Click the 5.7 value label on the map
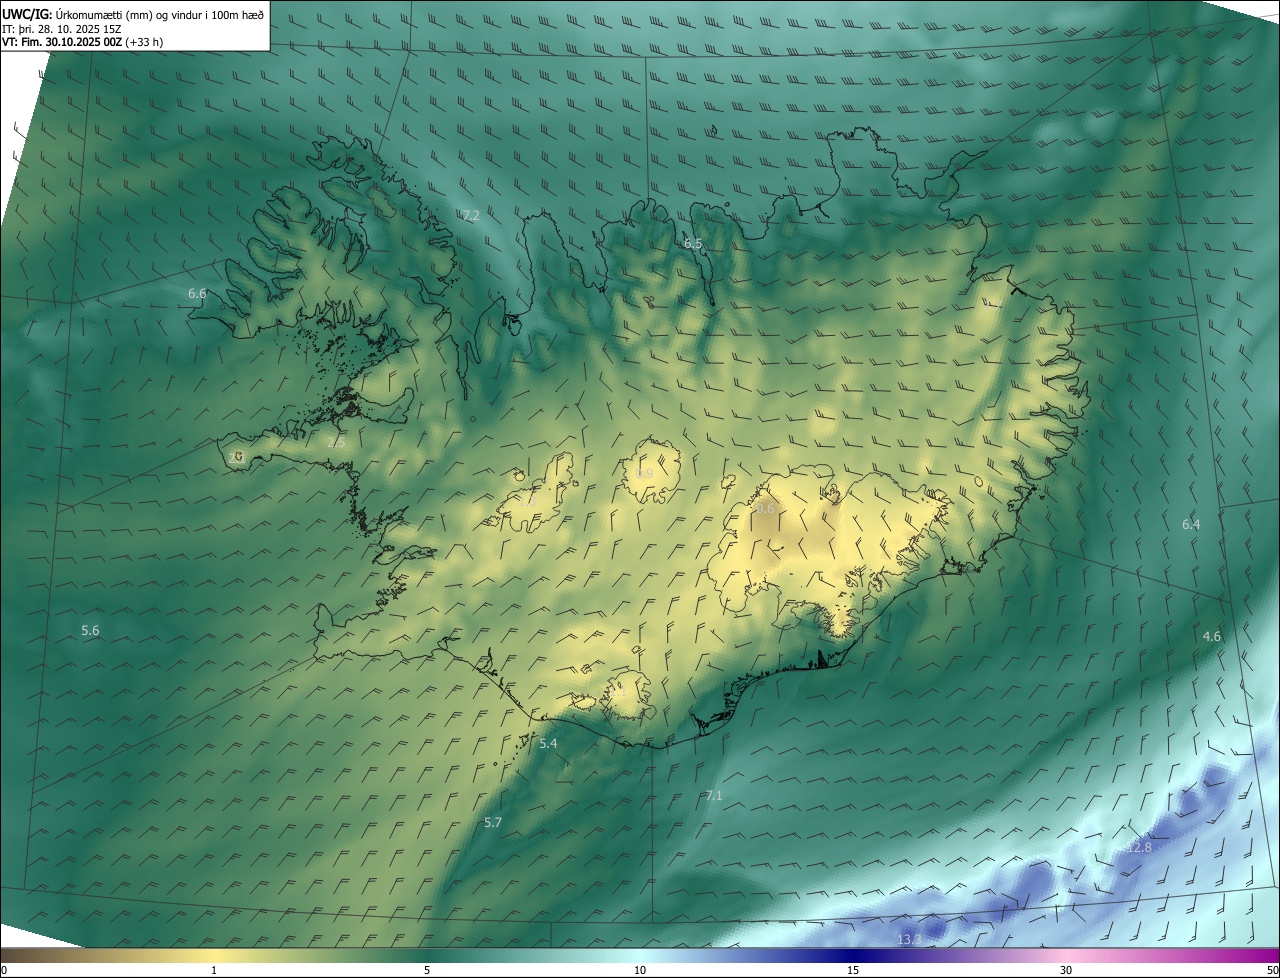This screenshot has width=1280, height=978. 493,823
